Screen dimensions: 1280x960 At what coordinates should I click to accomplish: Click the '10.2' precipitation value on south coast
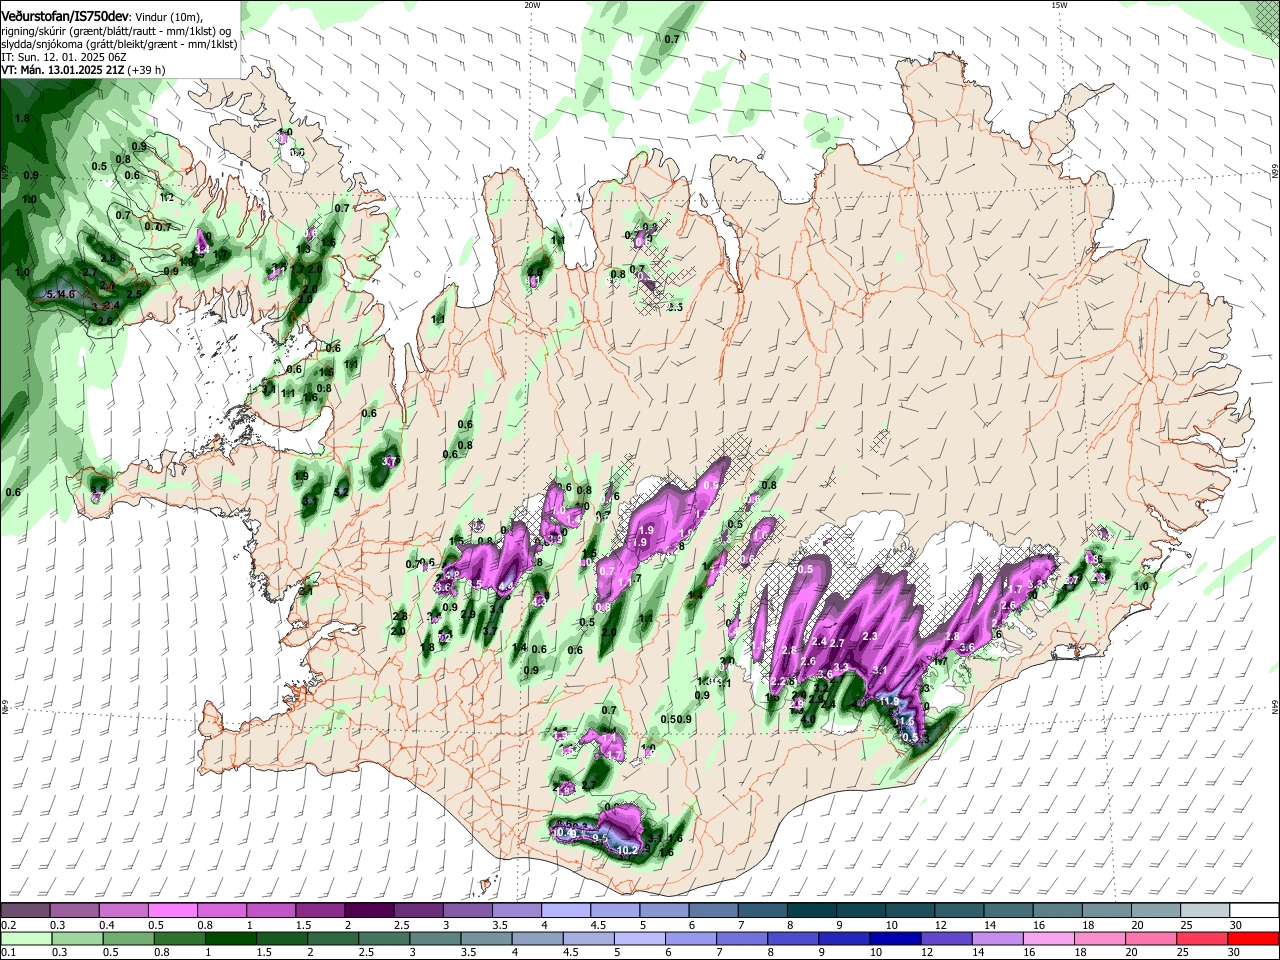pos(628,850)
